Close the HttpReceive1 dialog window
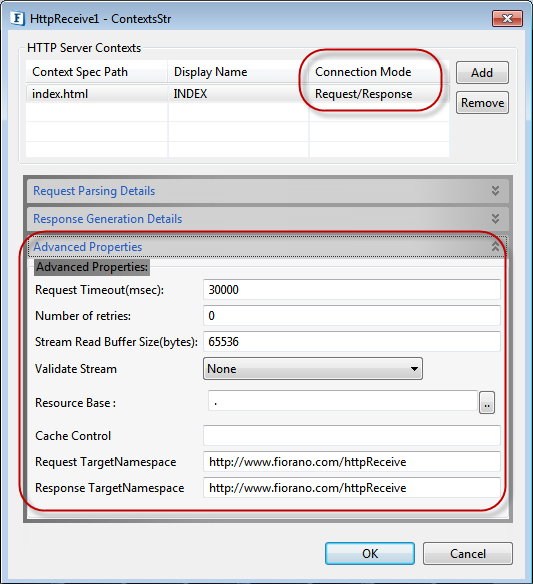The image size is (533, 584). (507, 18)
